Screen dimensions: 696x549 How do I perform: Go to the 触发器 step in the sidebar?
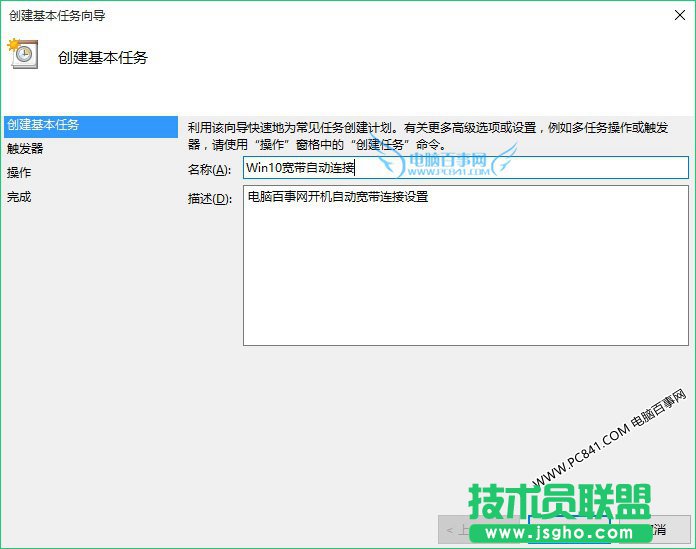(25, 148)
